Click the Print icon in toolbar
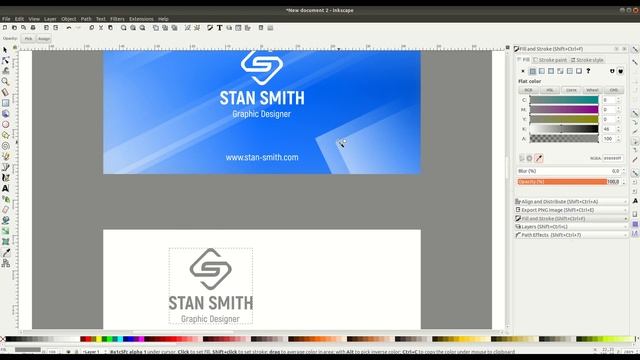The height and width of the screenshot is (360, 640). [33, 28]
